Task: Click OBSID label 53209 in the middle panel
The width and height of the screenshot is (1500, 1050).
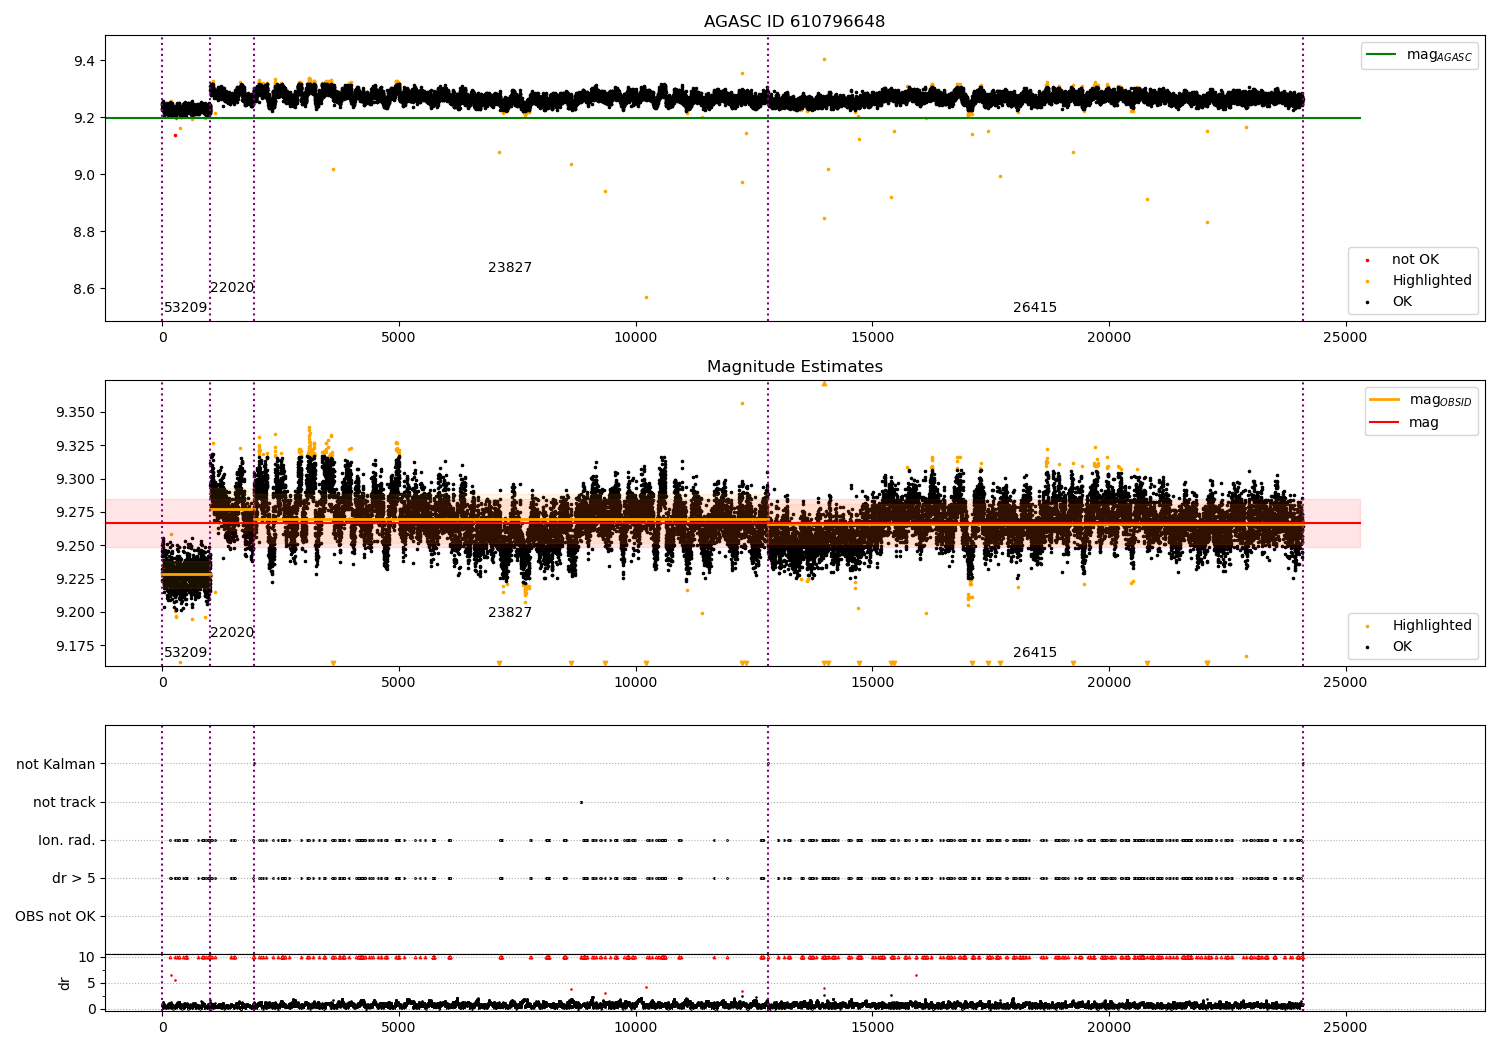Action: [186, 653]
